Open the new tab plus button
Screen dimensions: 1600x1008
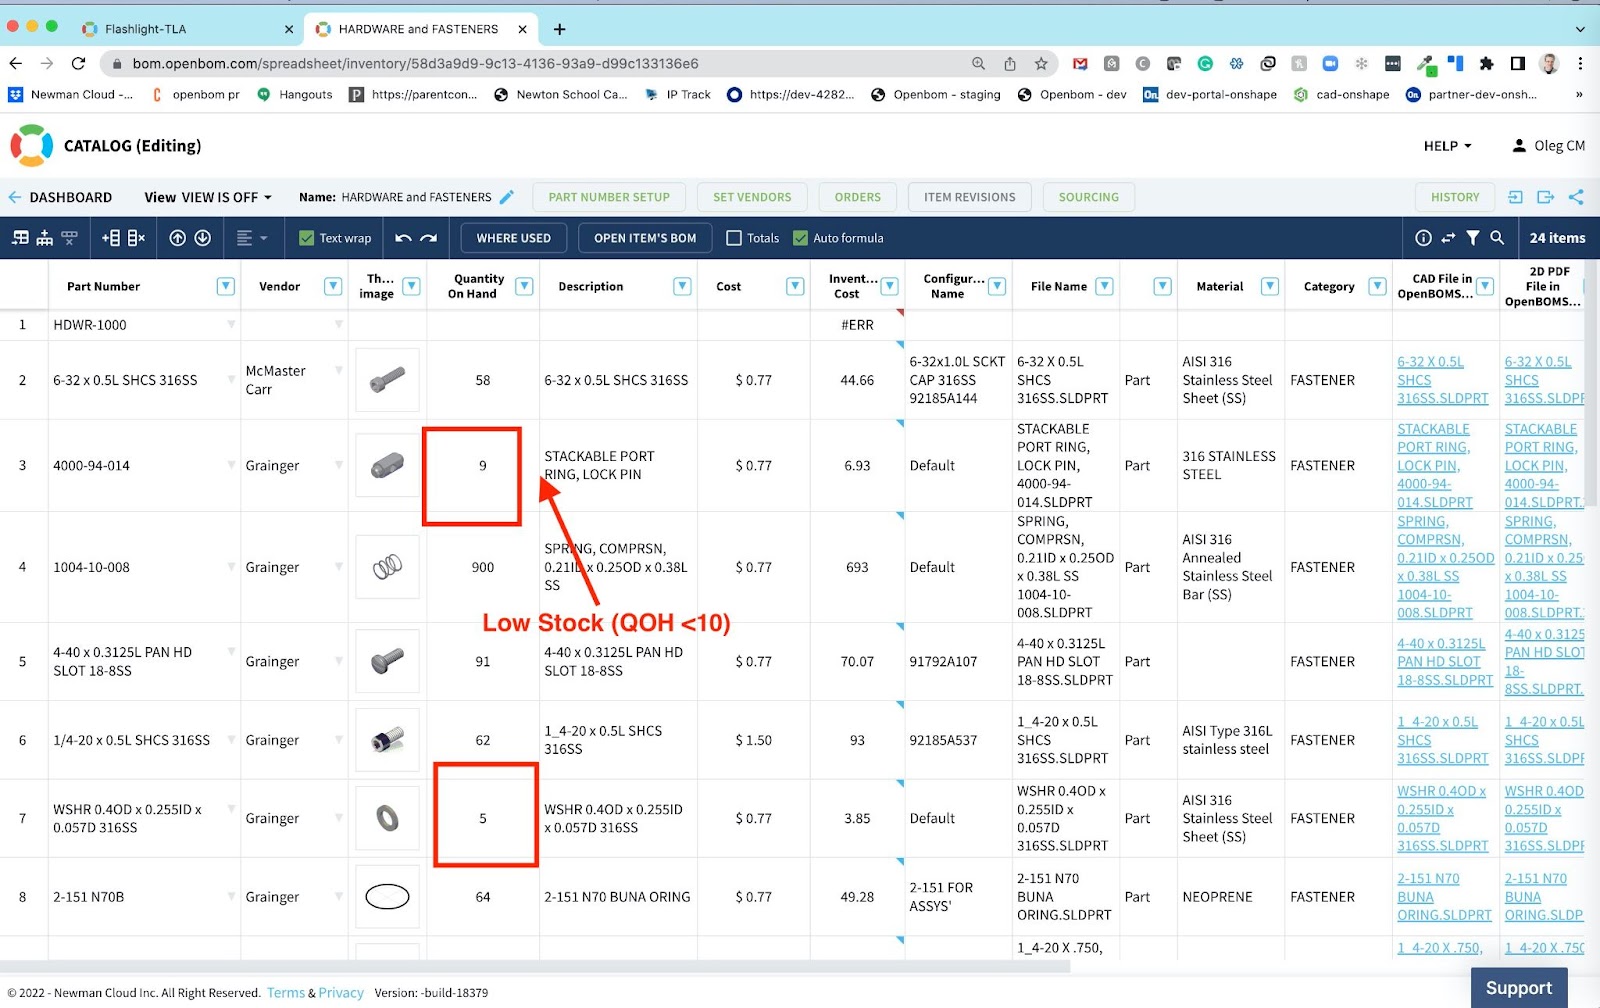coord(560,29)
